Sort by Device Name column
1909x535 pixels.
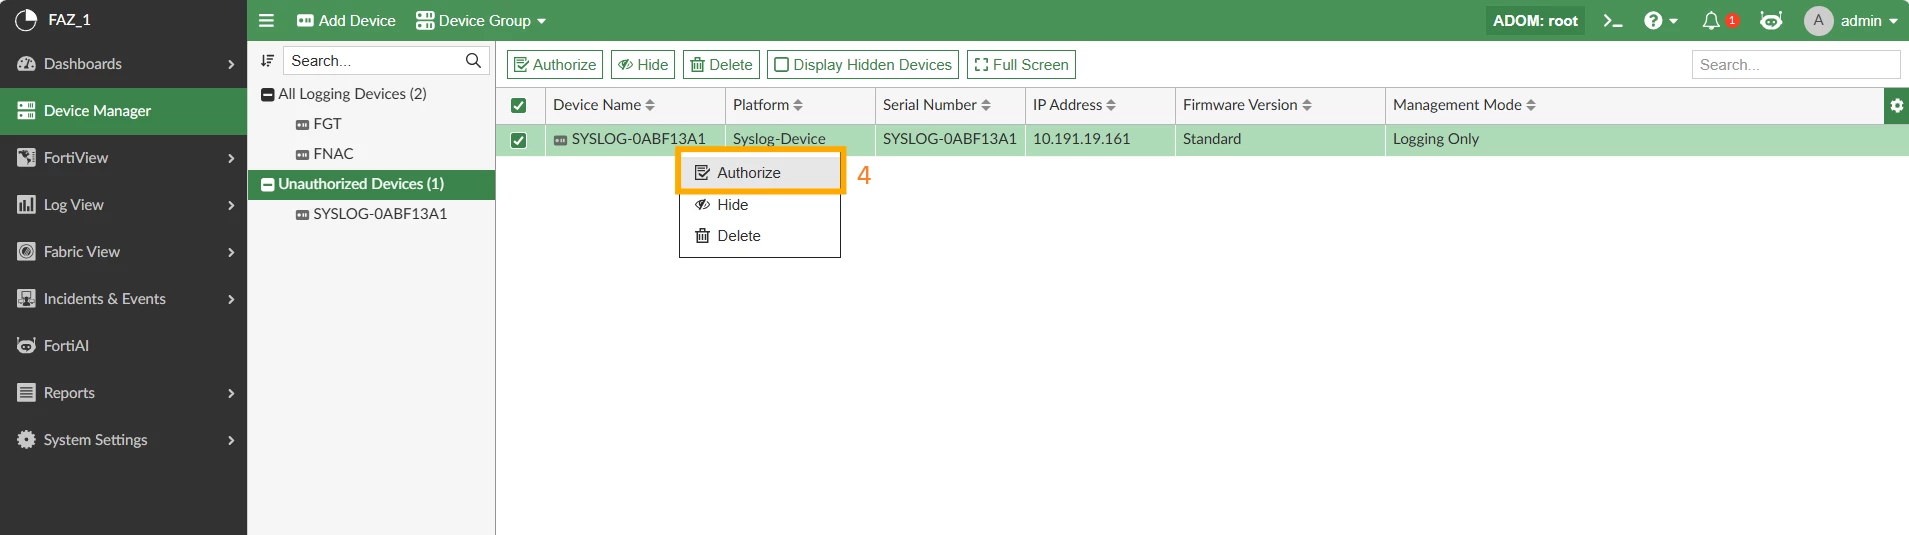pos(604,105)
